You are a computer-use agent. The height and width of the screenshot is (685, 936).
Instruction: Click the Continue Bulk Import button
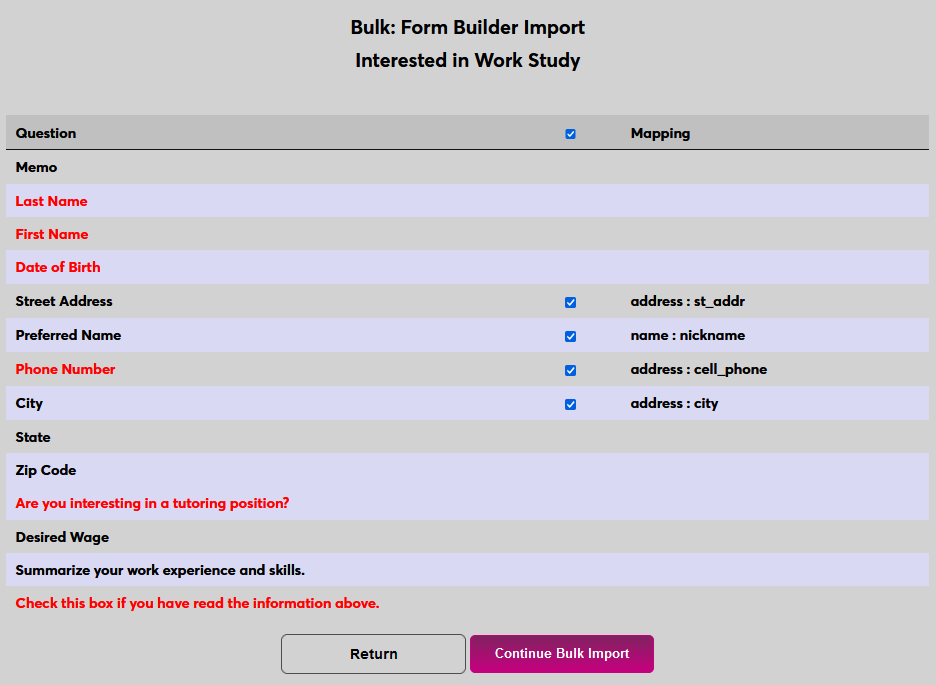(561, 653)
